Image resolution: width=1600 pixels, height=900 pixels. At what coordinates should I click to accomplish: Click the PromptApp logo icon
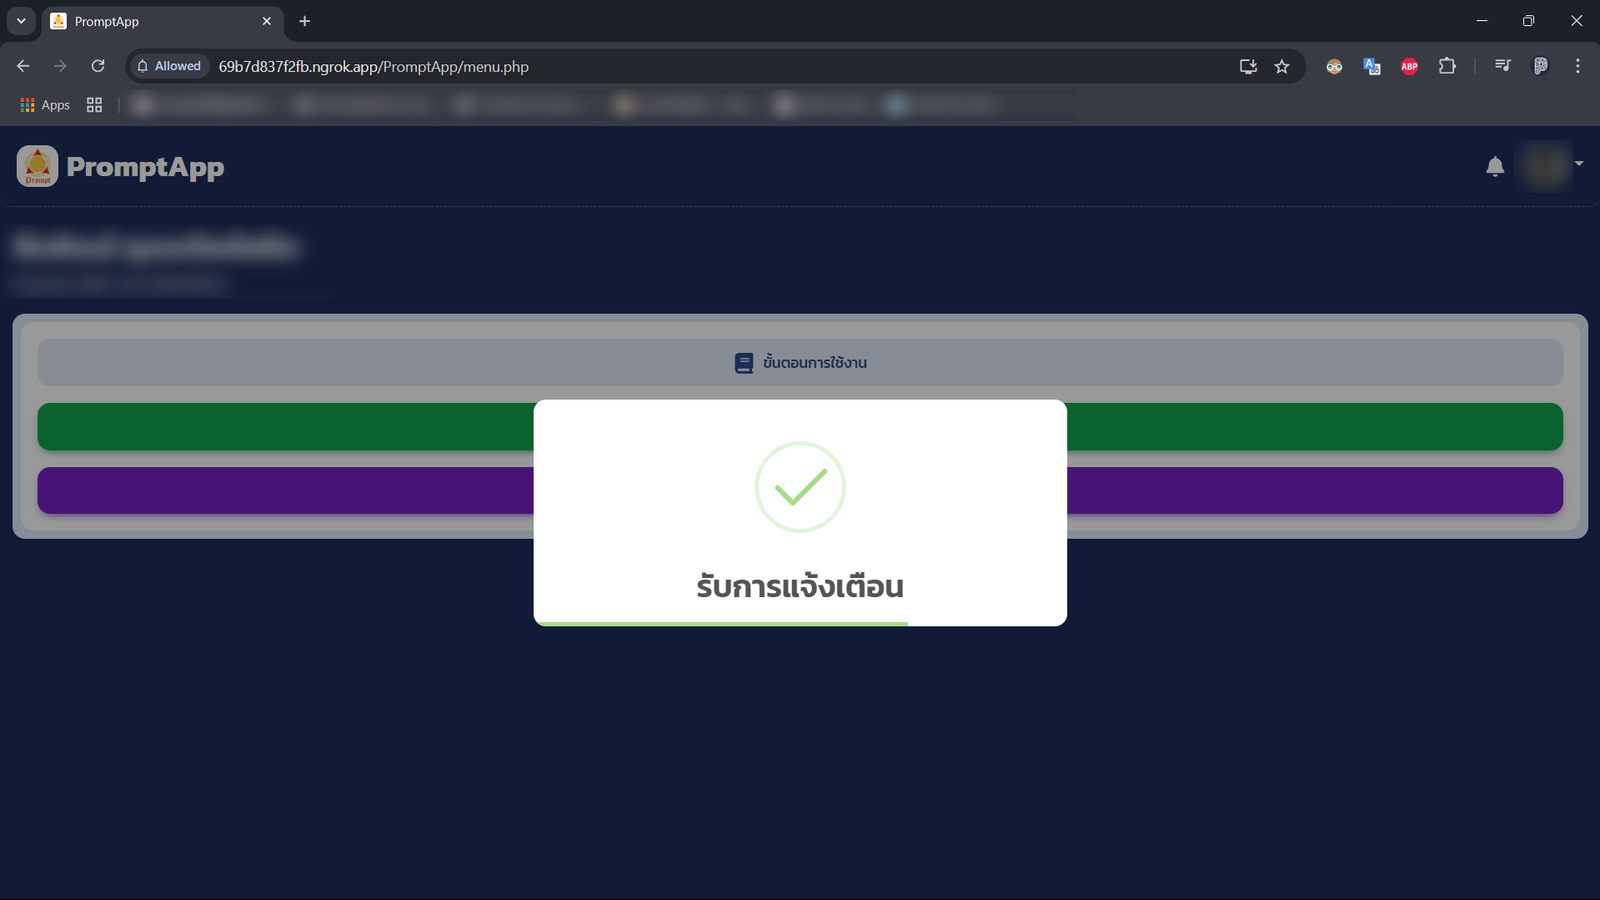37,167
